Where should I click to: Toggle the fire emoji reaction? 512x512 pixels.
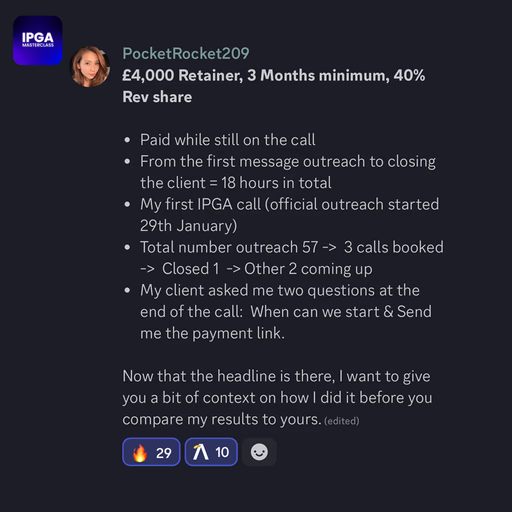(x=151, y=452)
